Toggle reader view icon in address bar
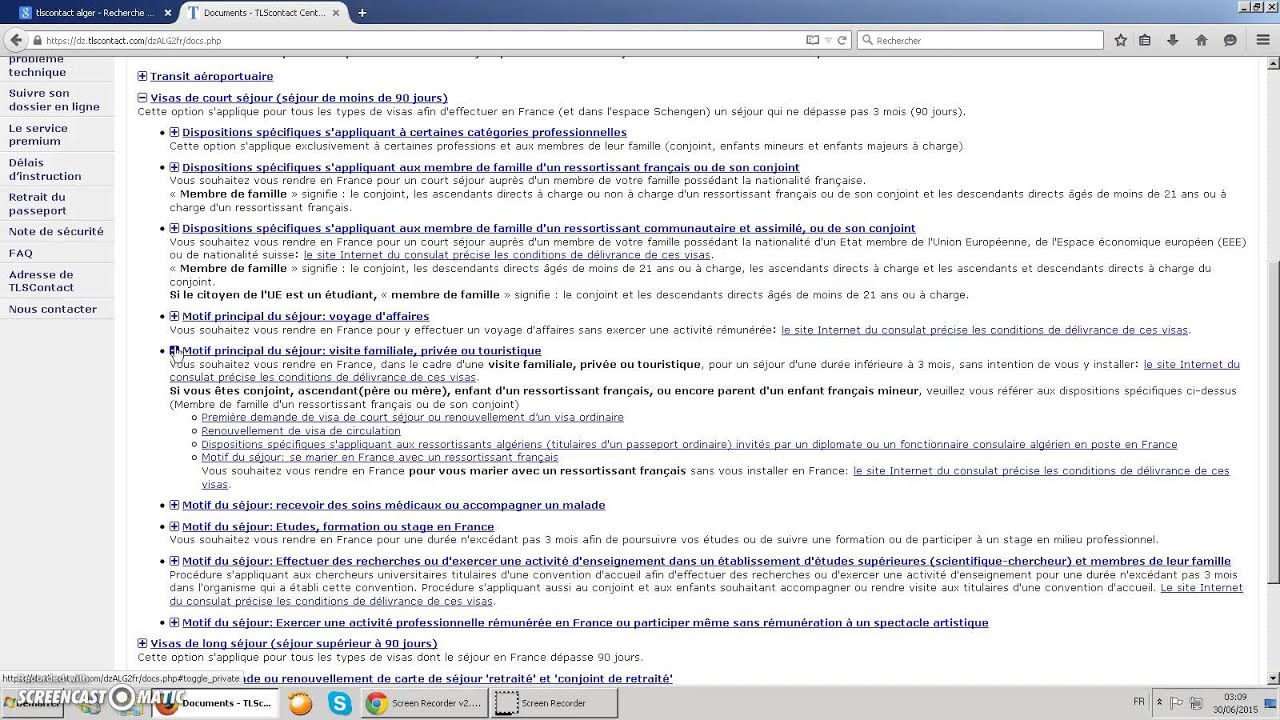 coord(813,41)
